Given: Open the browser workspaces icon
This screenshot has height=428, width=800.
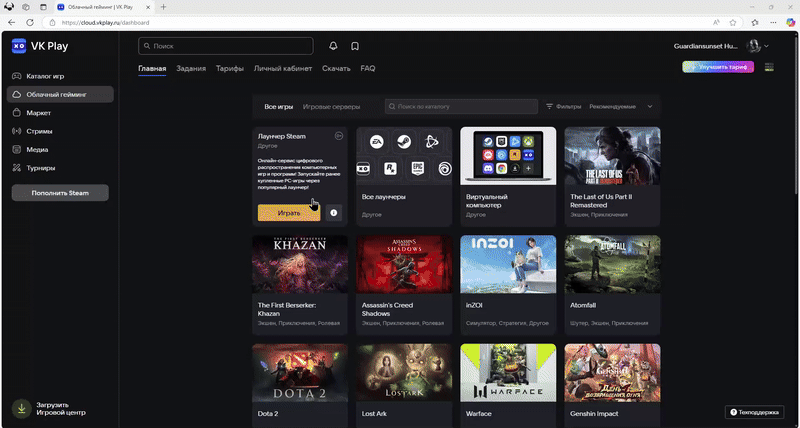Looking at the screenshot, I should (x=26, y=7).
